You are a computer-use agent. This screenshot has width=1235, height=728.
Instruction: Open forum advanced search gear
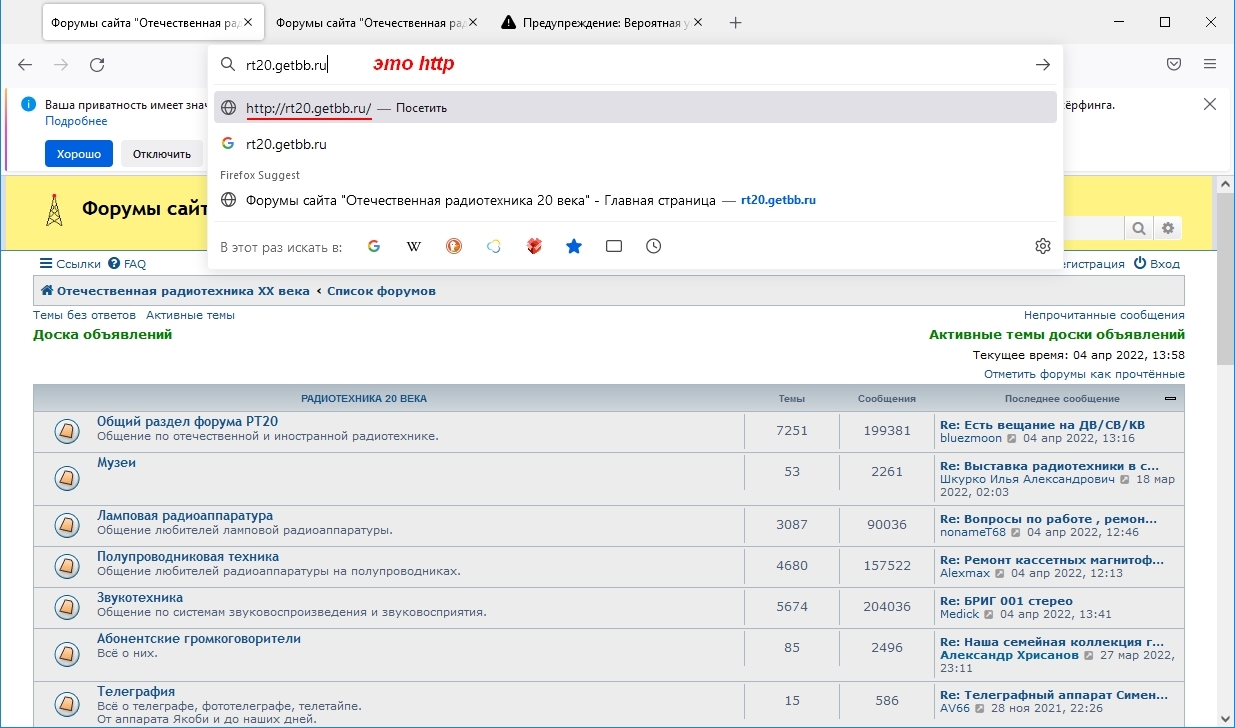coord(1167,229)
